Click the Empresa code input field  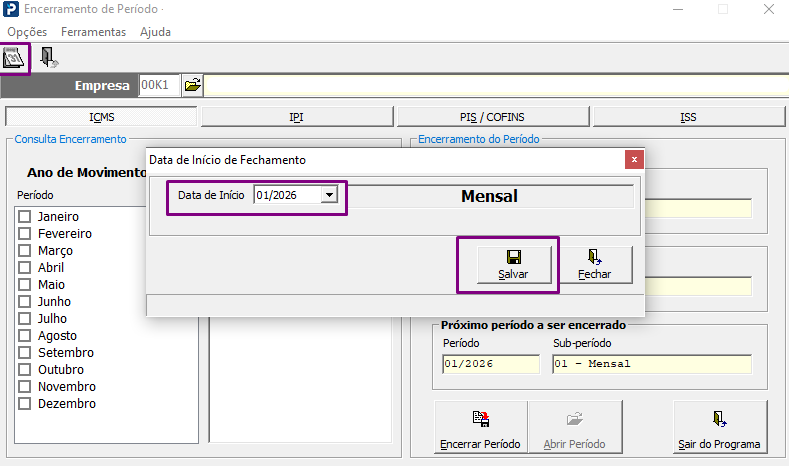tap(160, 85)
